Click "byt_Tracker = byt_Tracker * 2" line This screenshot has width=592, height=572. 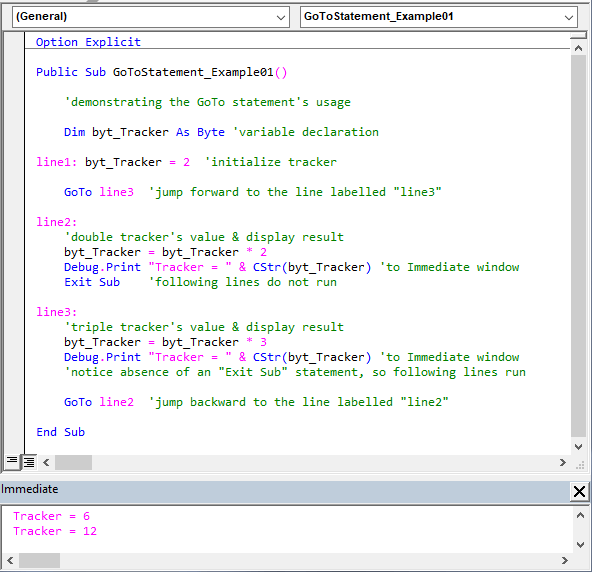(165, 252)
